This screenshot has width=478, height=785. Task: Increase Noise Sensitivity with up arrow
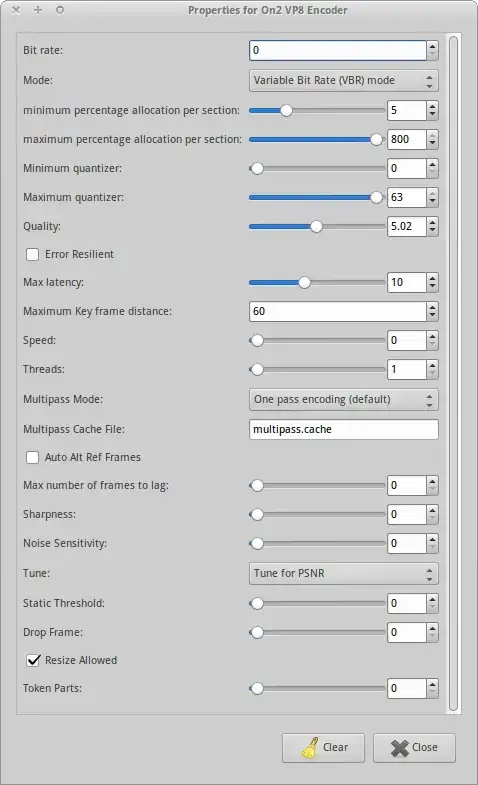coord(432,539)
